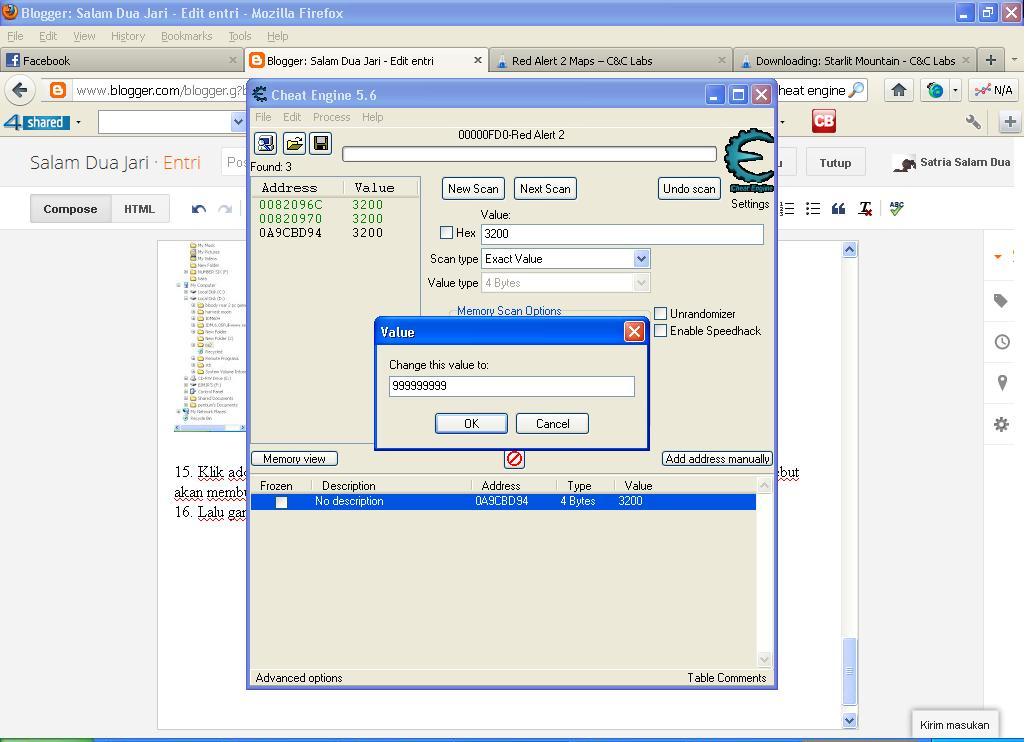Click the red no-entry clear list icon

[x=514, y=459]
